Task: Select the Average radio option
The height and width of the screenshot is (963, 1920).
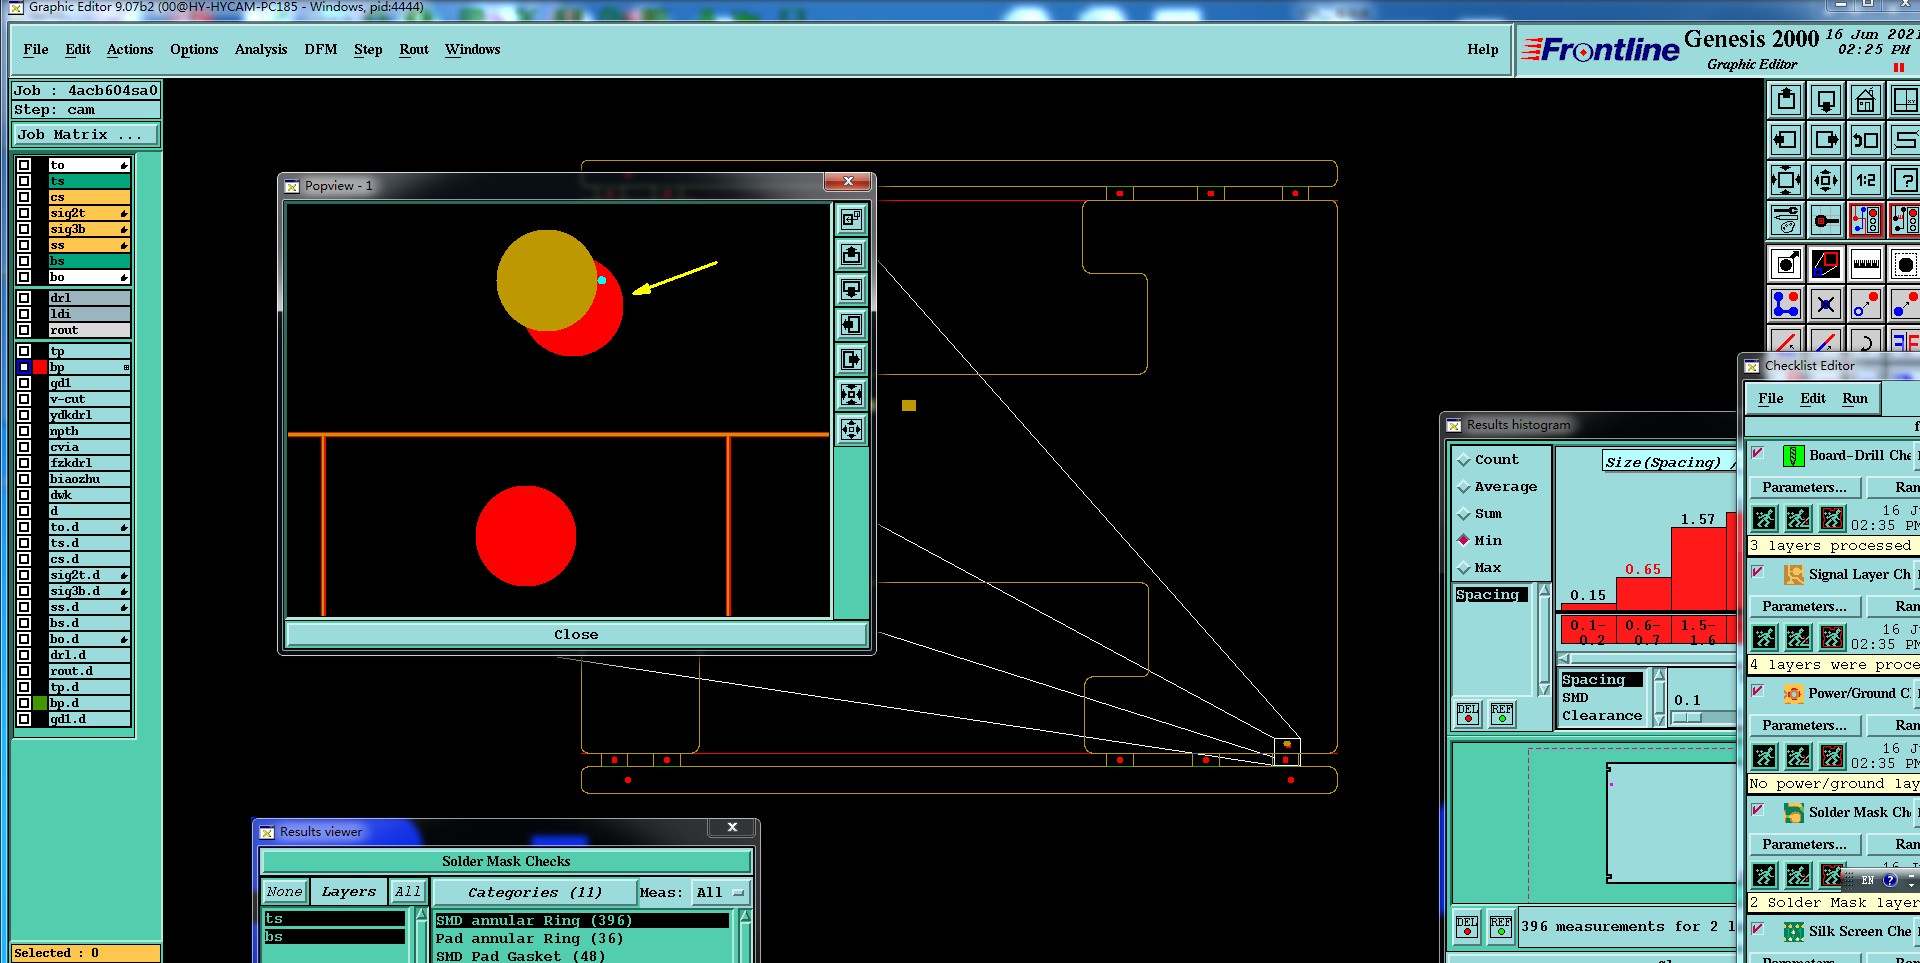Action: pyautogui.click(x=1497, y=487)
